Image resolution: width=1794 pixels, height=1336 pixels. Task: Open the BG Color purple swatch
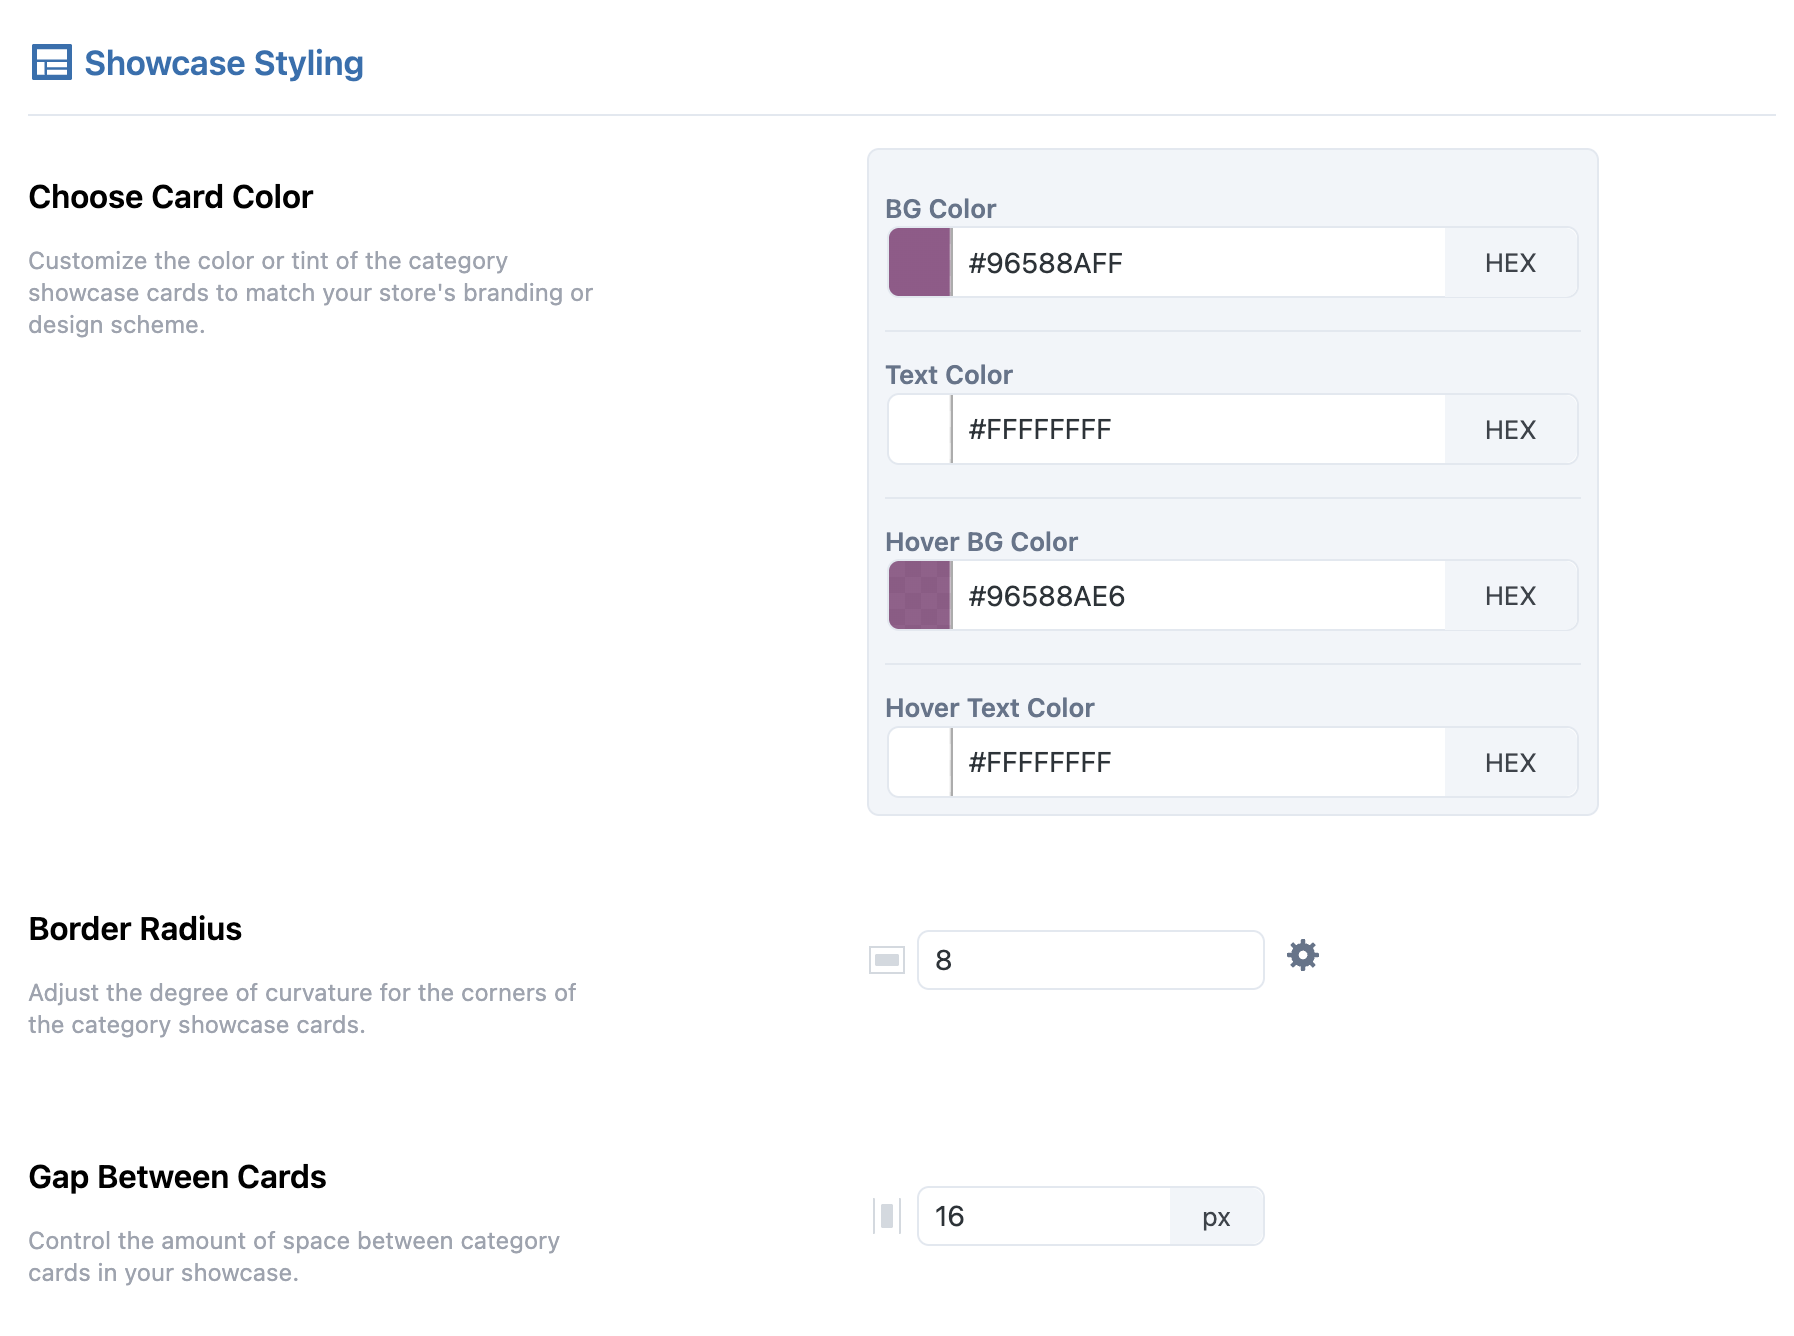920,263
